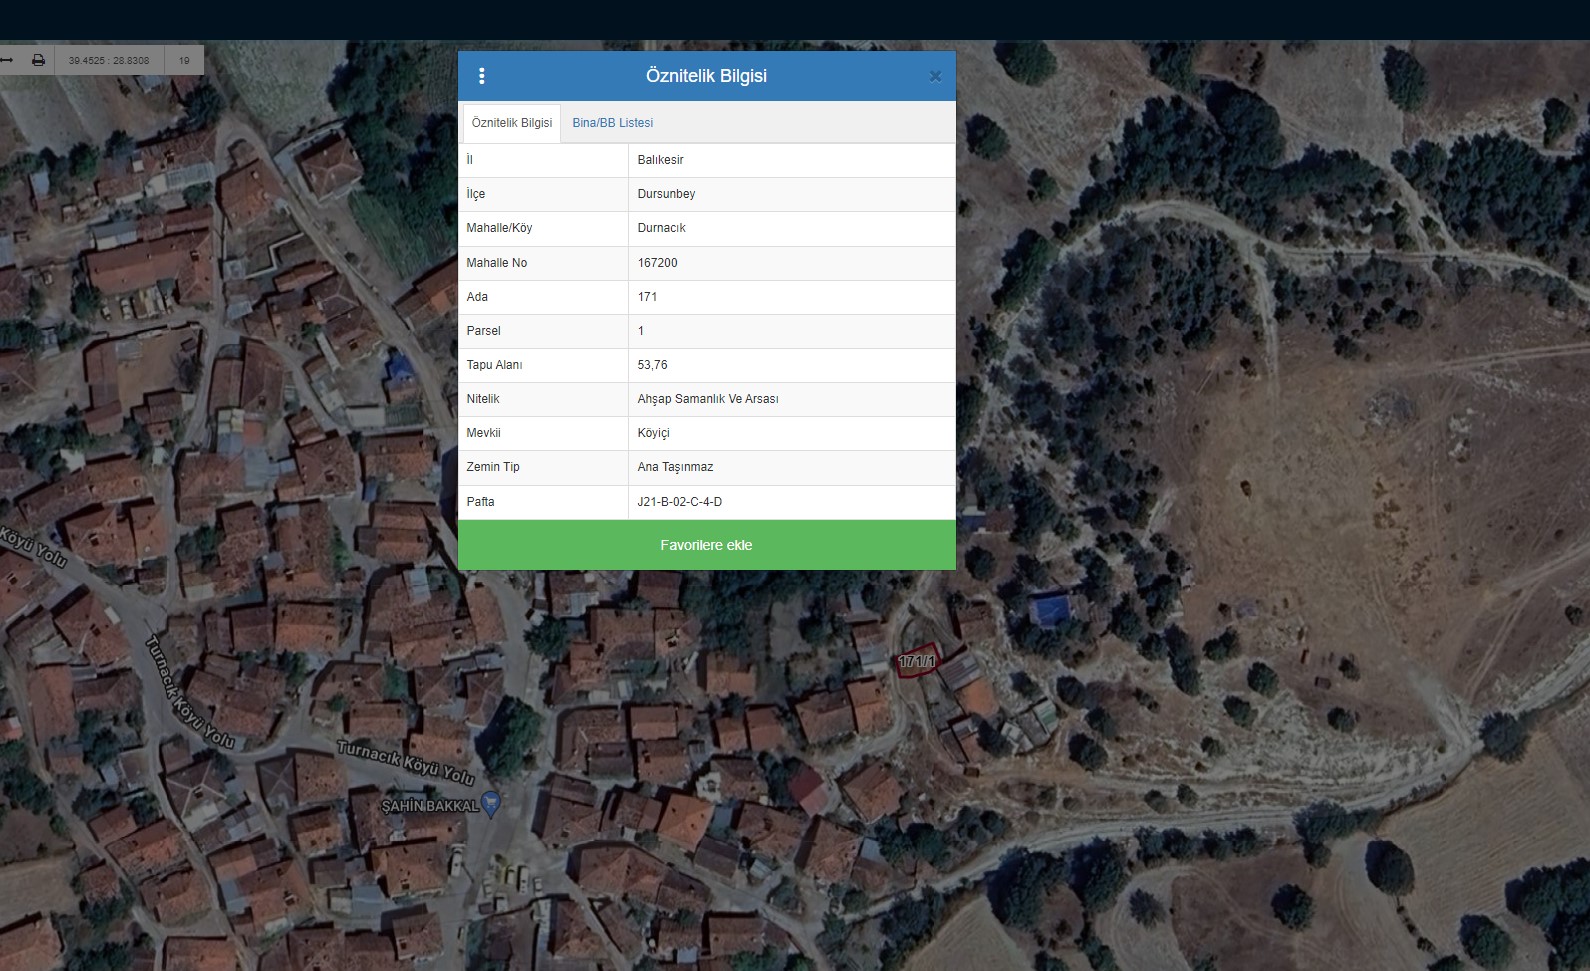Image resolution: width=1590 pixels, height=971 pixels.
Task: Click the print icon in map toolbar
Action: point(38,60)
